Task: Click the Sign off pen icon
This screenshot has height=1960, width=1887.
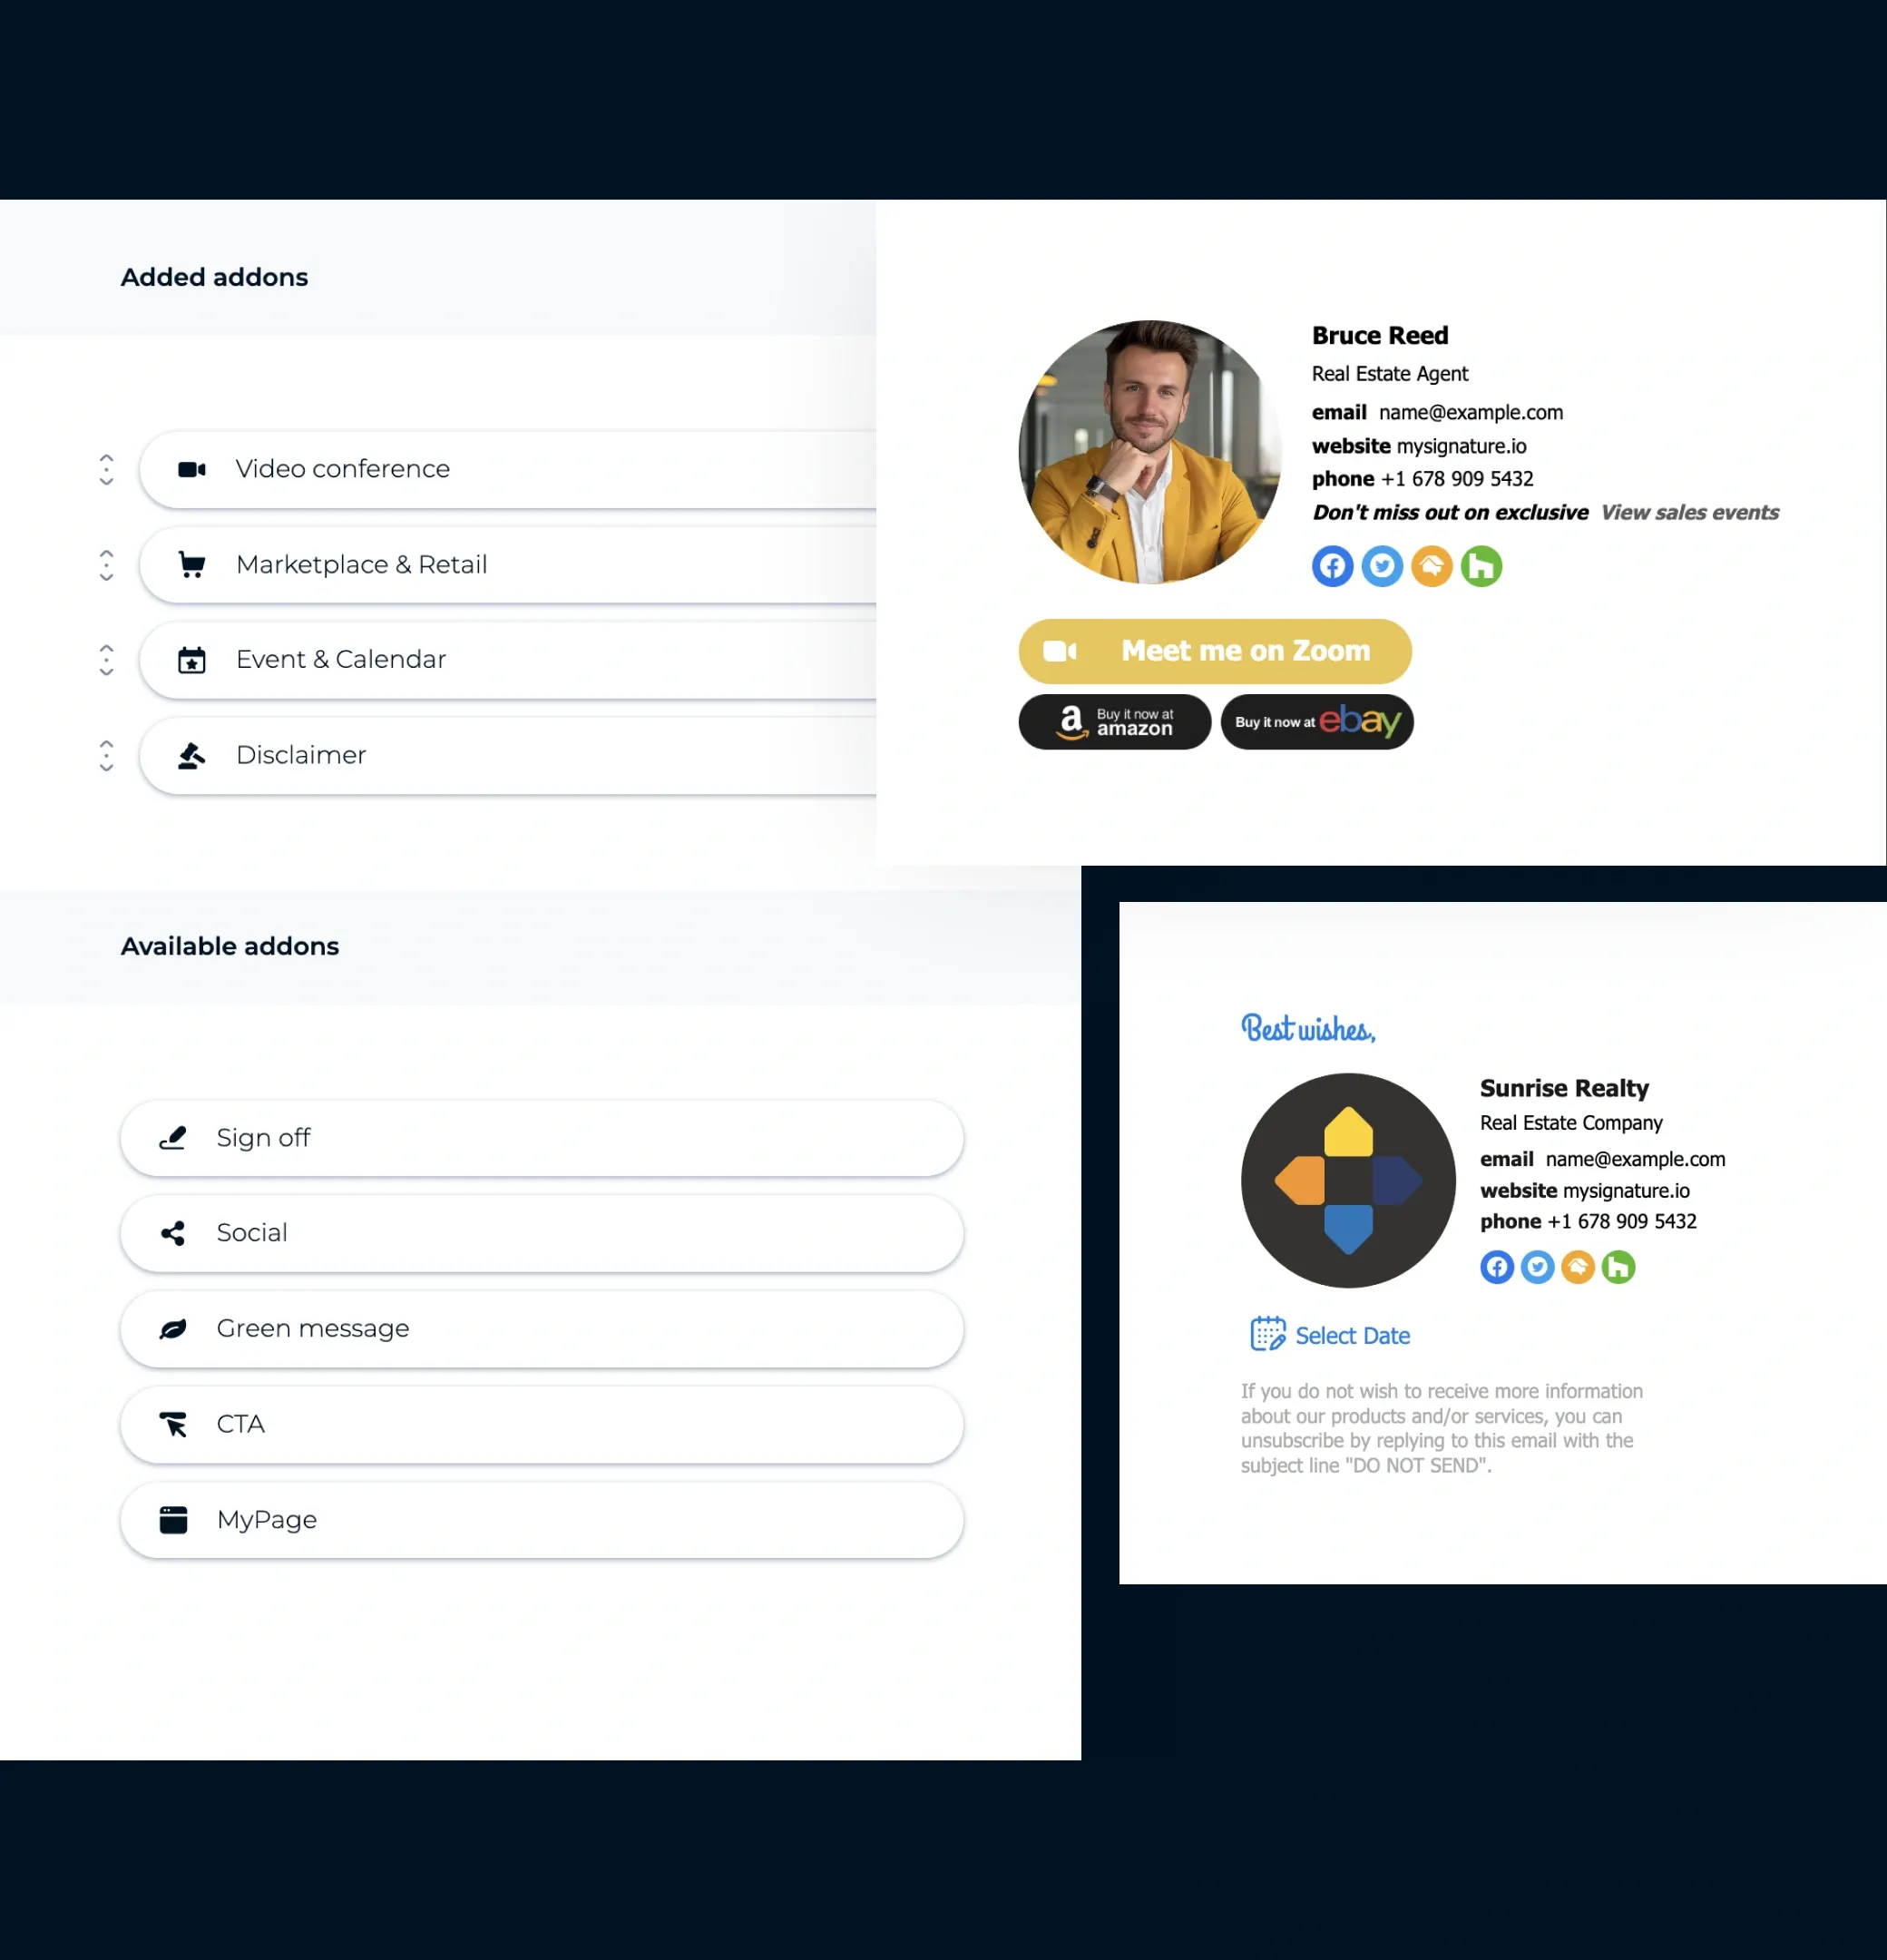Action: click(x=173, y=1138)
